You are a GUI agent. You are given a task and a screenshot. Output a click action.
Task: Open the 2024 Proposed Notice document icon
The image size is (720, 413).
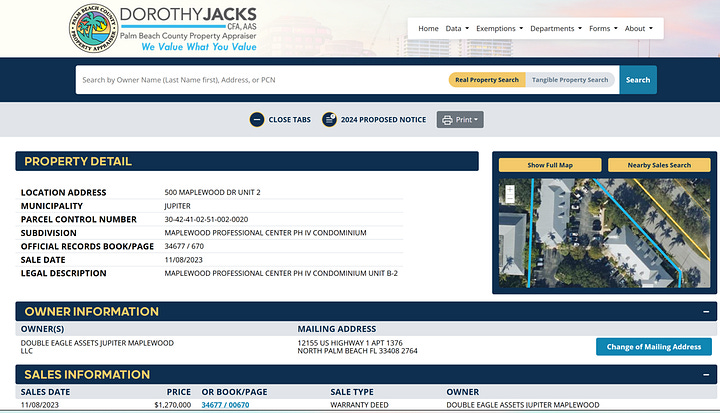(x=329, y=120)
